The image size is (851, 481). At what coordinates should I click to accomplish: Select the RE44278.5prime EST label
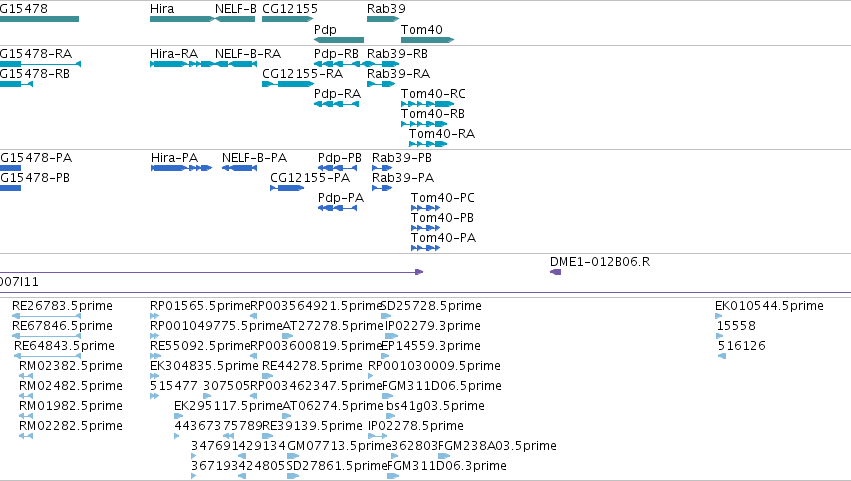point(312,366)
